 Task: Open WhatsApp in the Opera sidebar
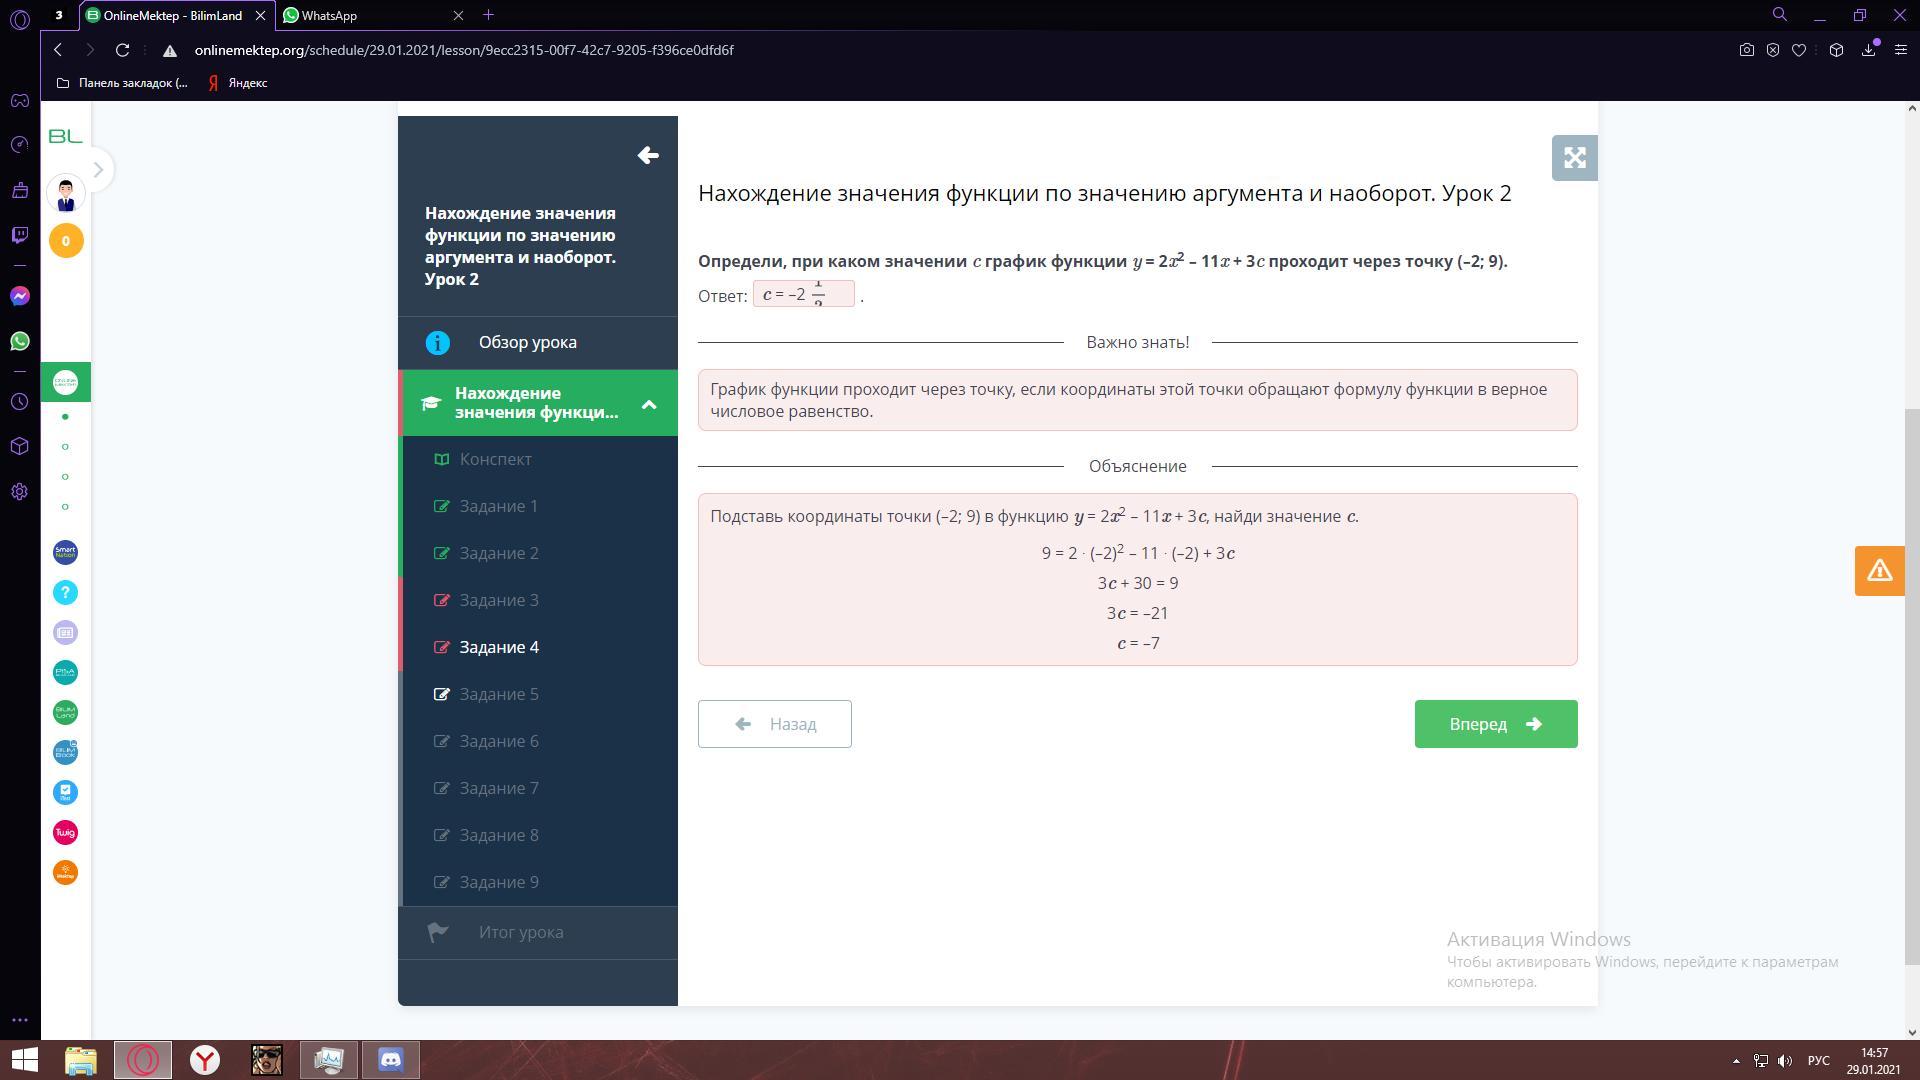[20, 341]
